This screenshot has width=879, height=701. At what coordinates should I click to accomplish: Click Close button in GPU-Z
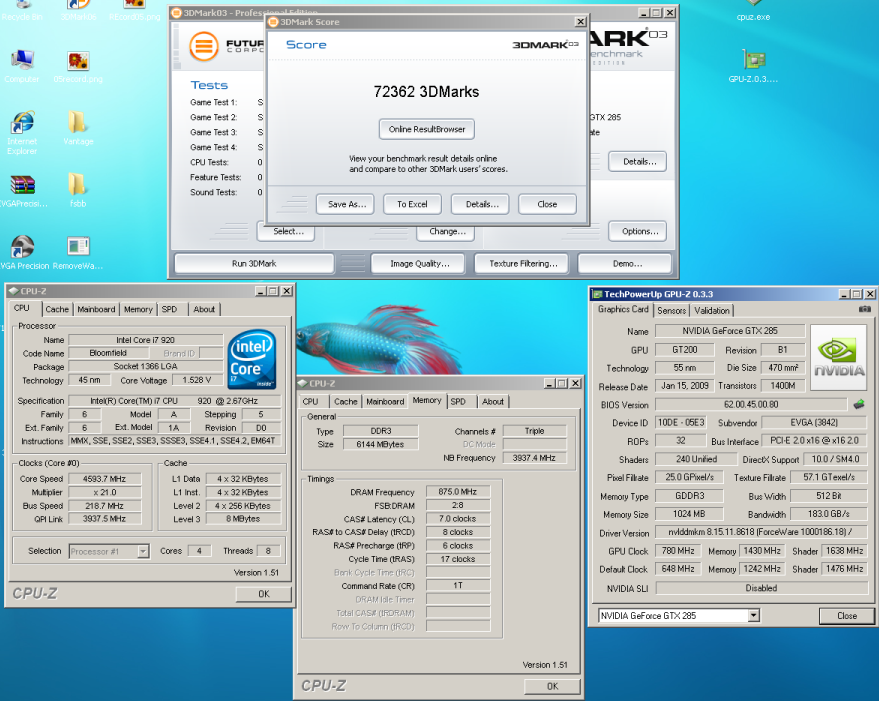click(846, 616)
